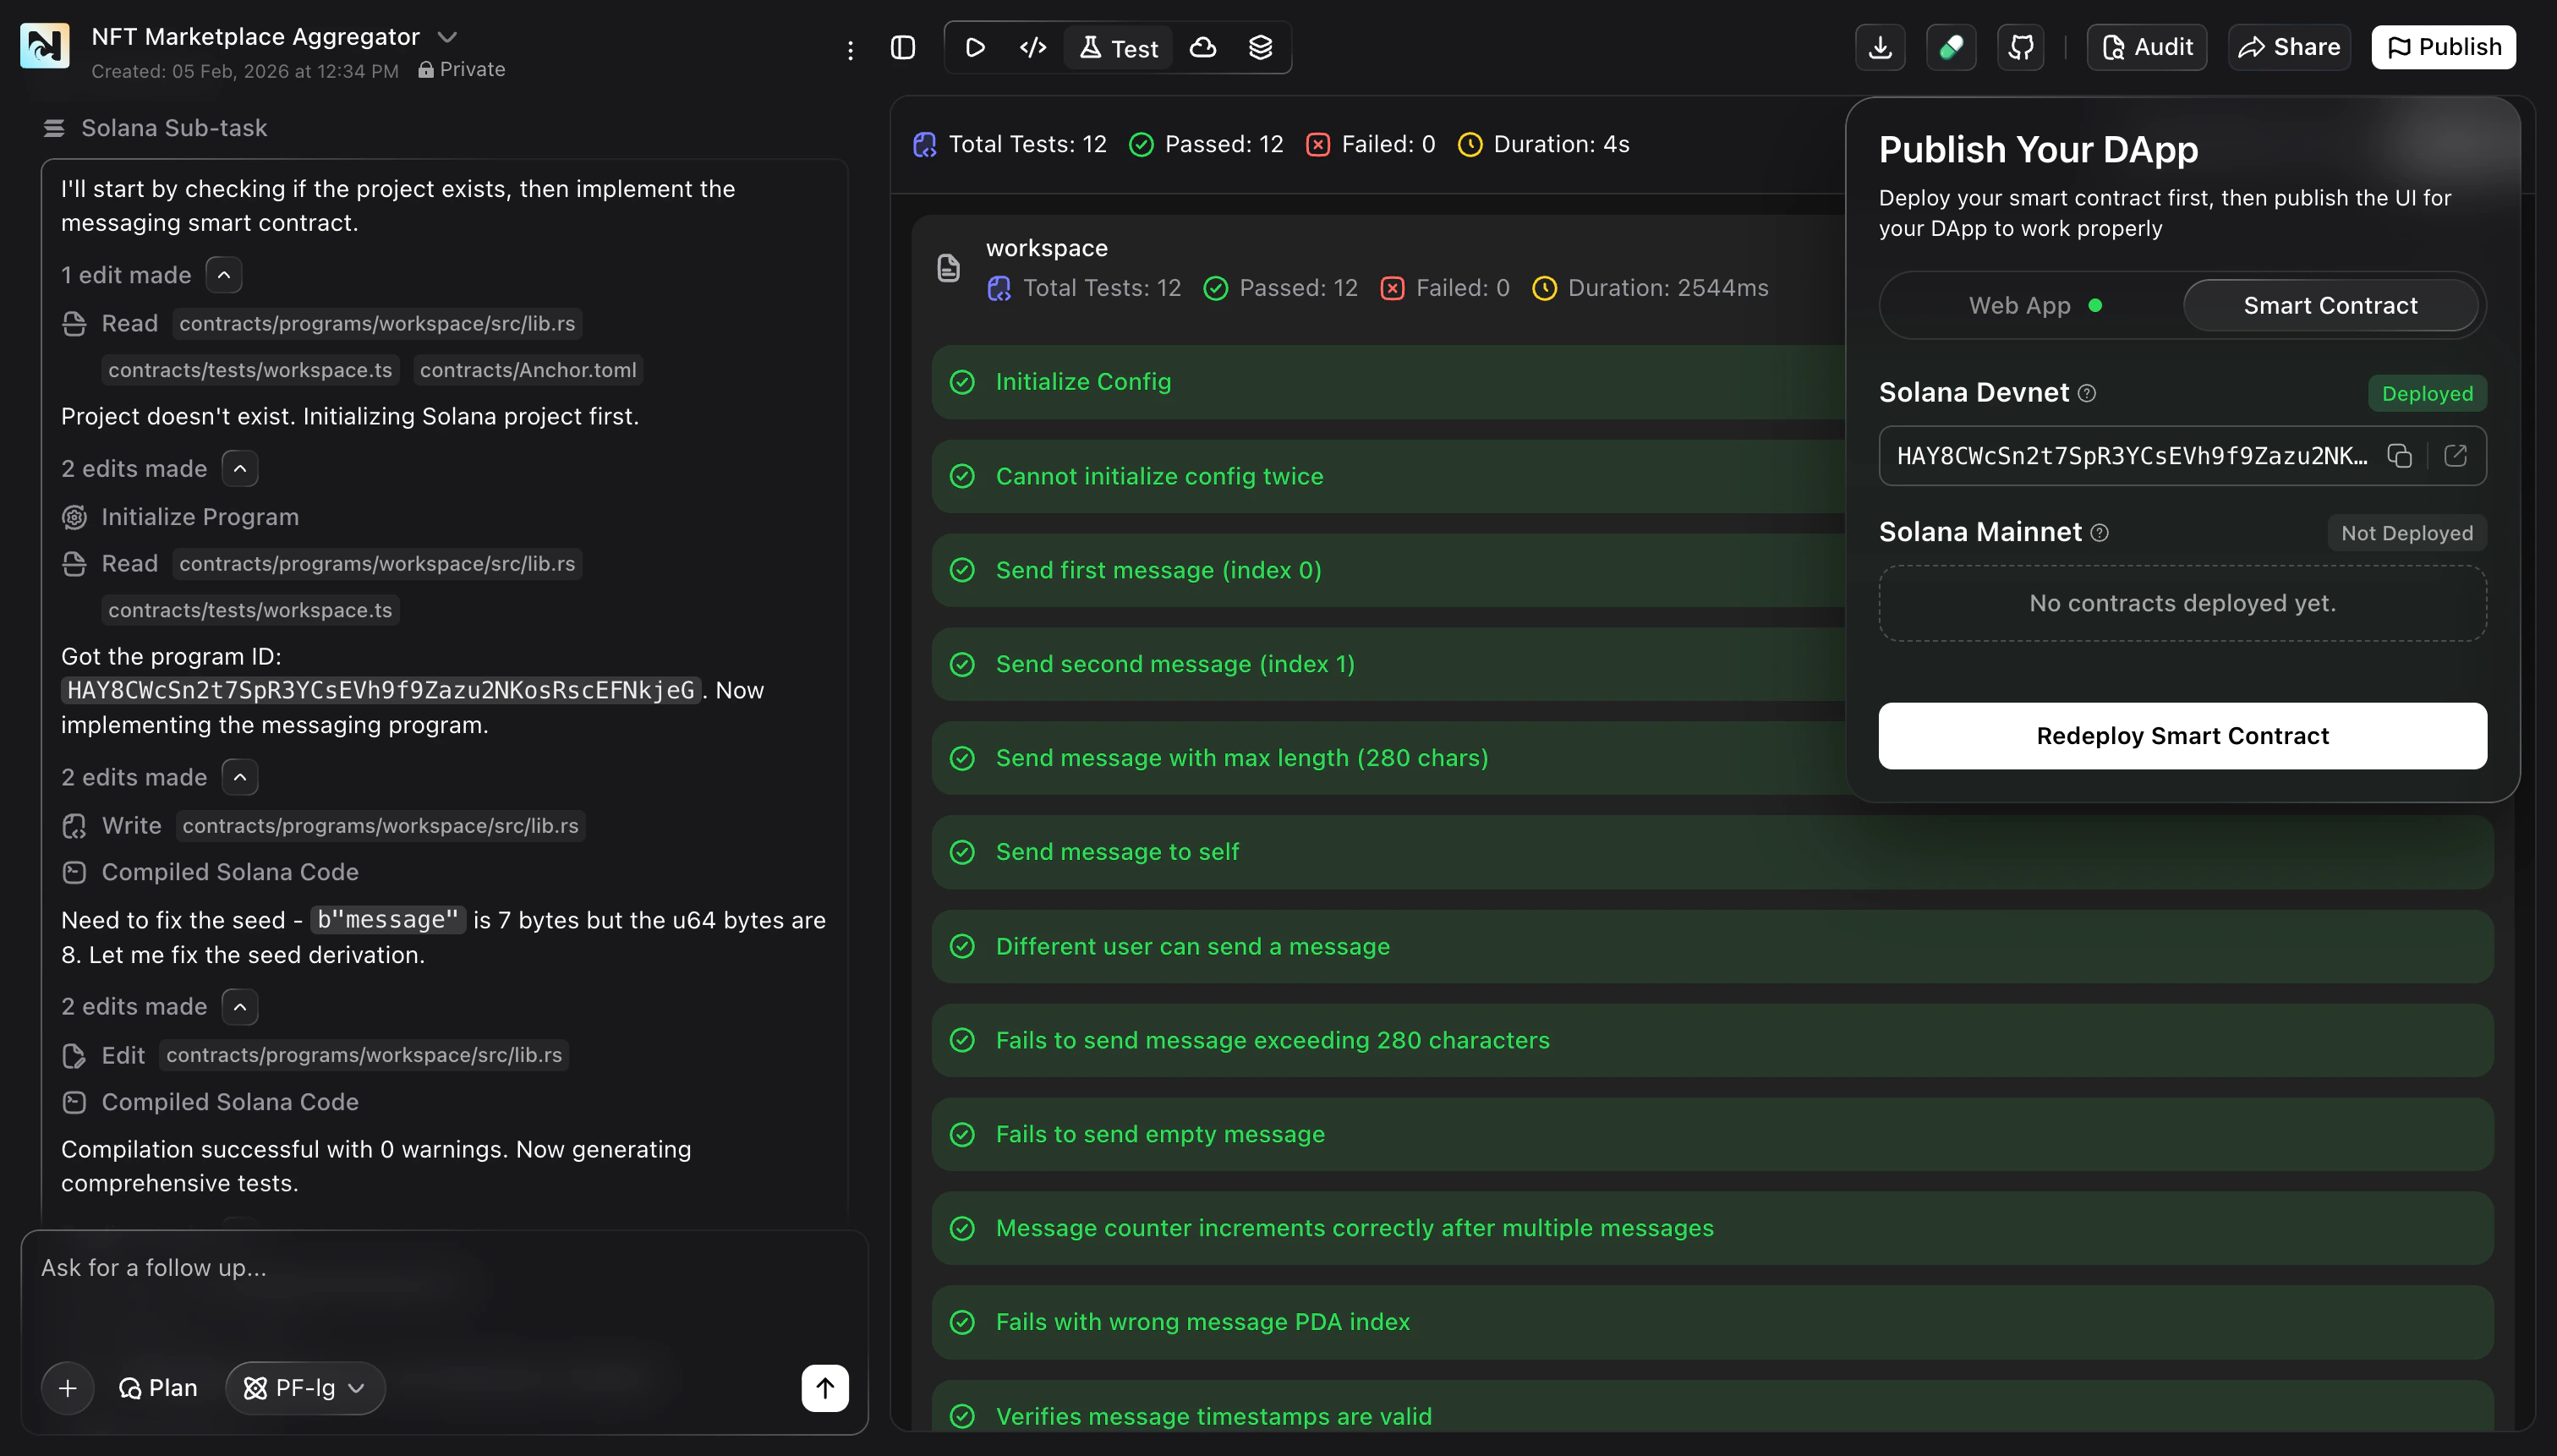Viewport: 2557px width, 1456px height.
Task: Click the cloud deploy icon next to Test
Action: (1203, 47)
